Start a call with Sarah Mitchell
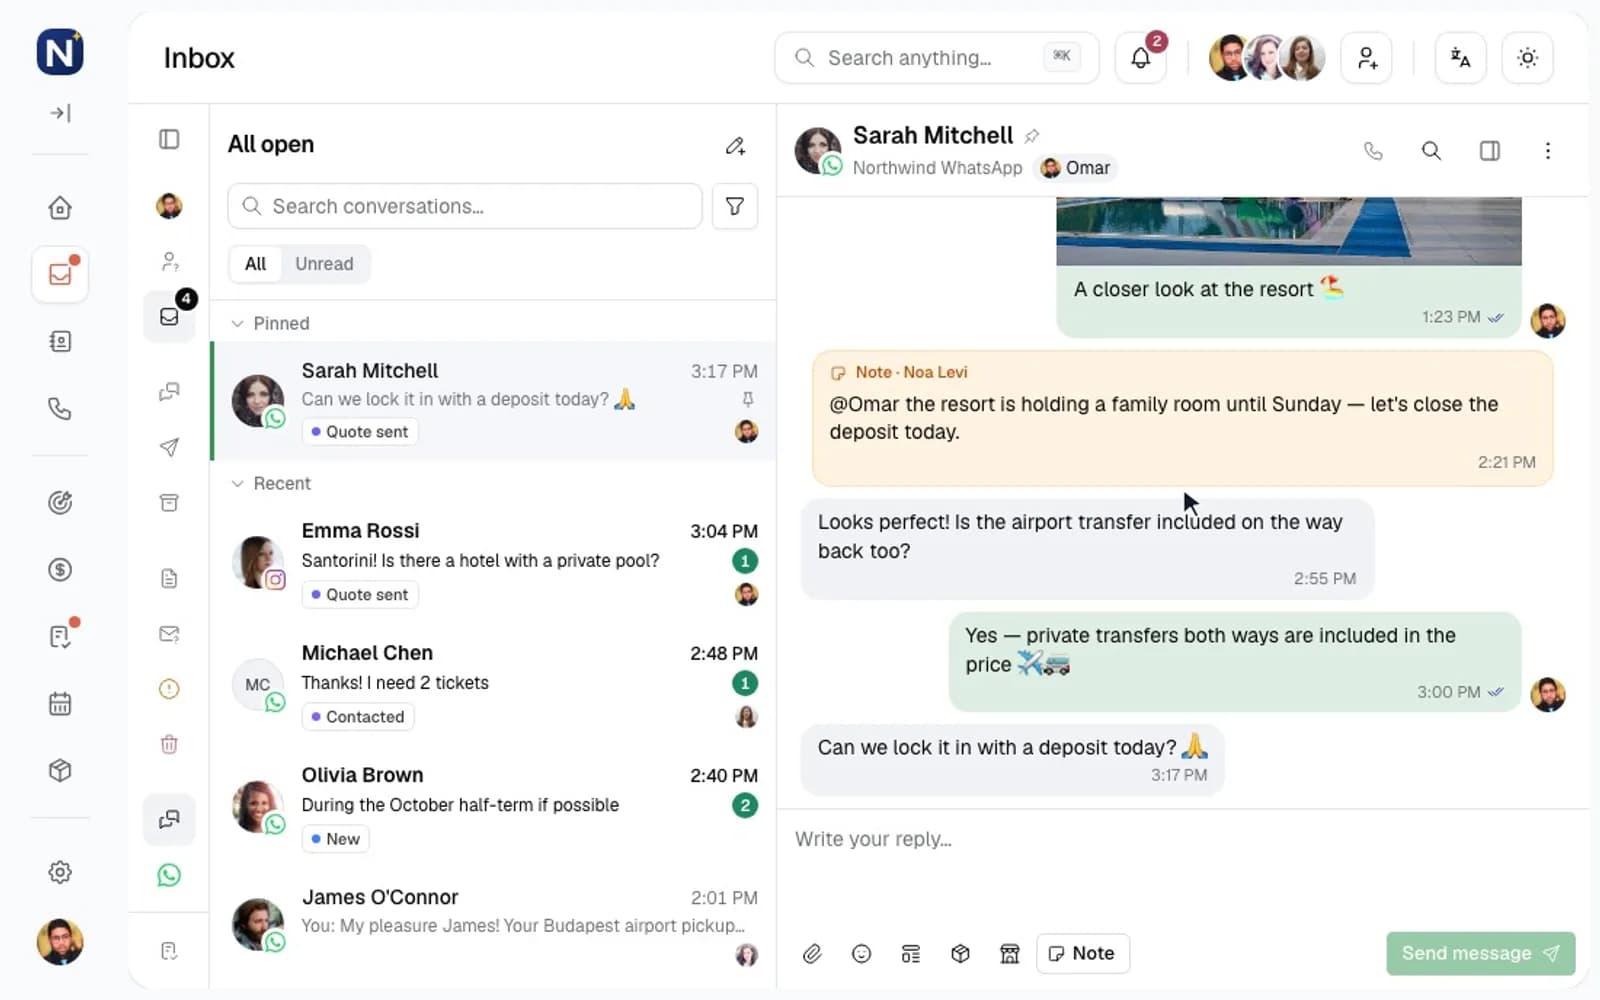Screen dimensions: 1600x1000 pyautogui.click(x=1373, y=151)
